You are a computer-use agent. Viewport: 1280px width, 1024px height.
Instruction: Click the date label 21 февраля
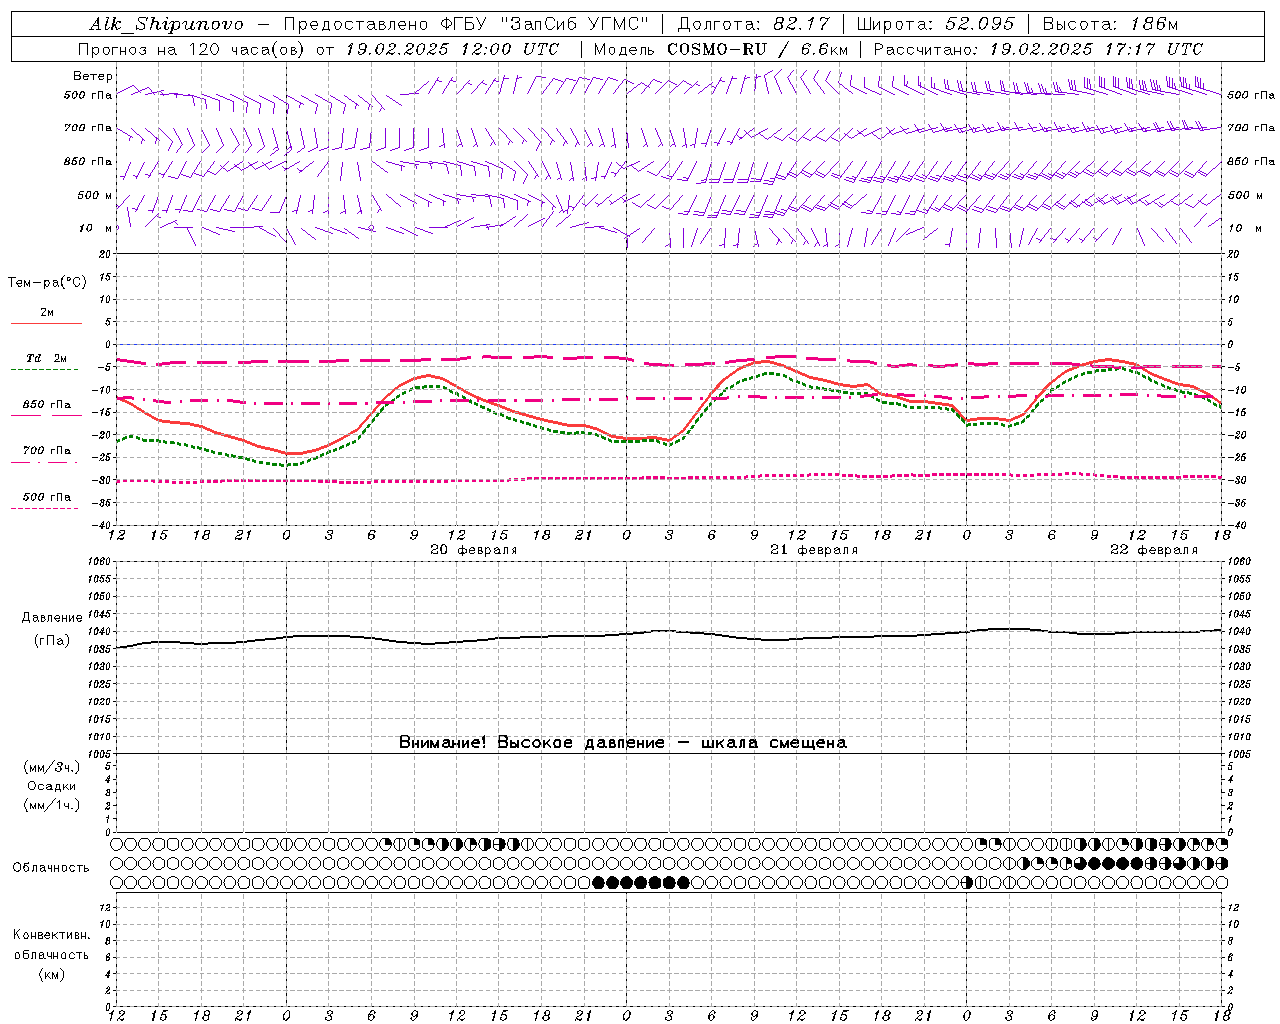(x=814, y=550)
